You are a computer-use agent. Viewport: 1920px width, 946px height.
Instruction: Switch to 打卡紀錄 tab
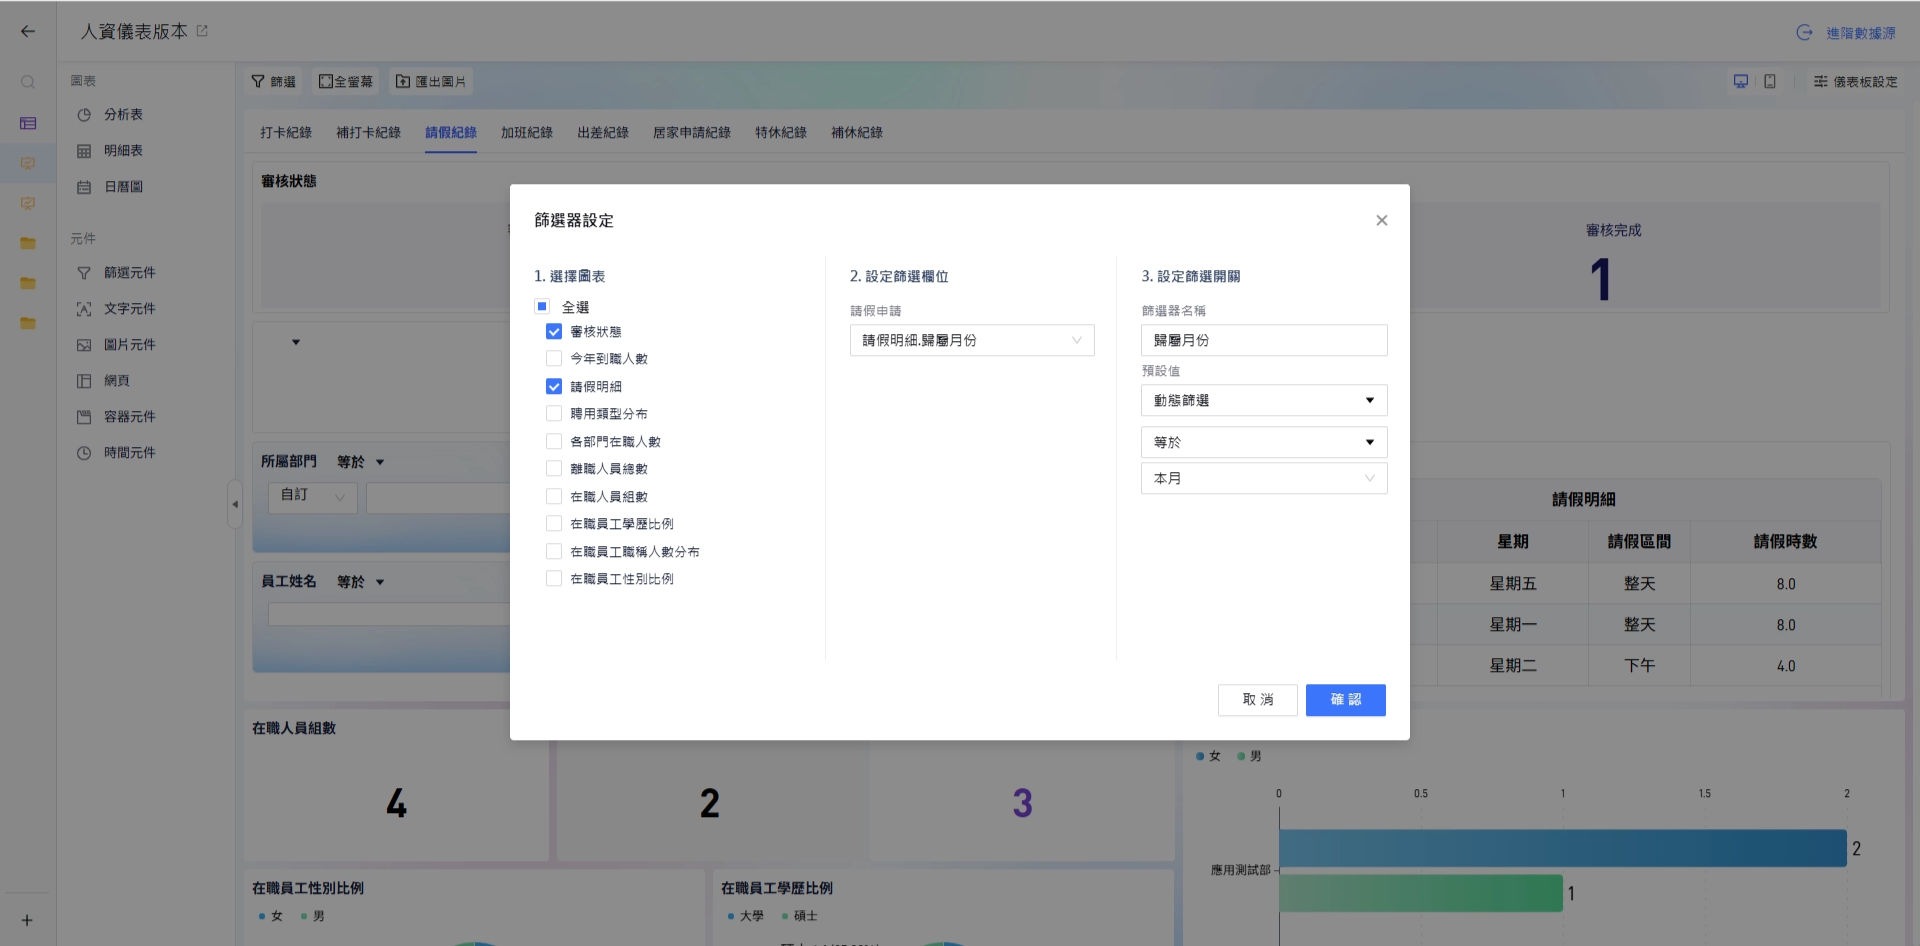click(286, 133)
